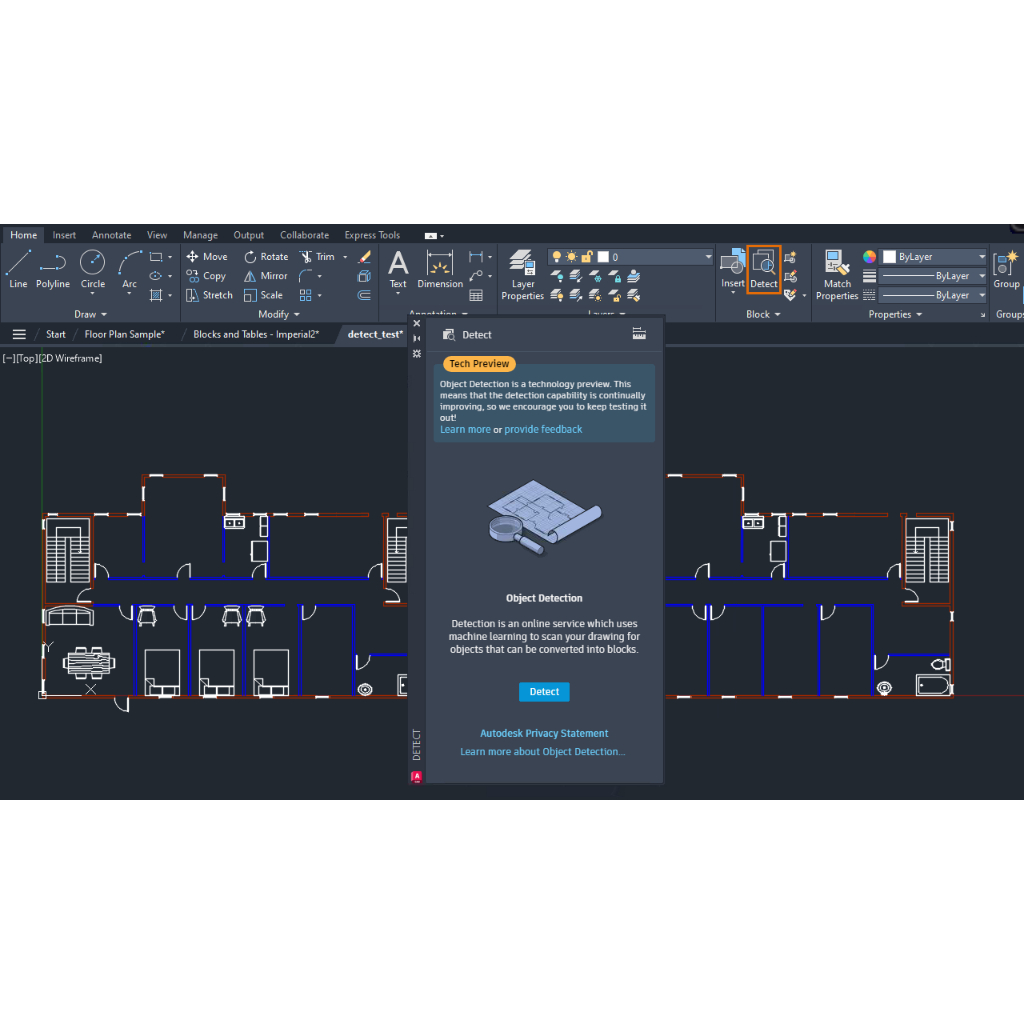Open the Manage ribbon tab

click(x=200, y=235)
